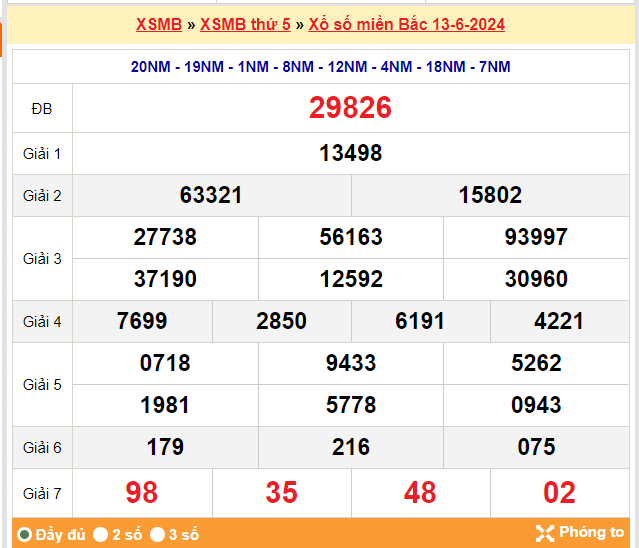Click the Giải 2 number 15802
639x548 pixels.
pos(490,195)
